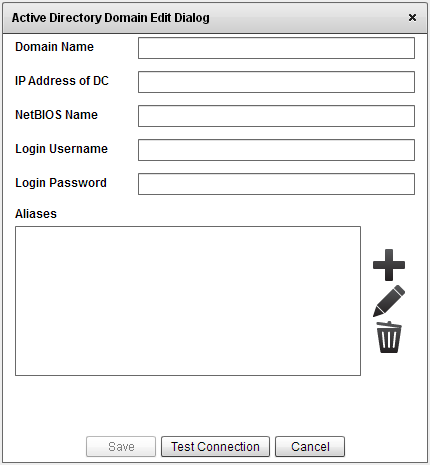Click the Domain Name label
This screenshot has width=430, height=465.
(54, 47)
